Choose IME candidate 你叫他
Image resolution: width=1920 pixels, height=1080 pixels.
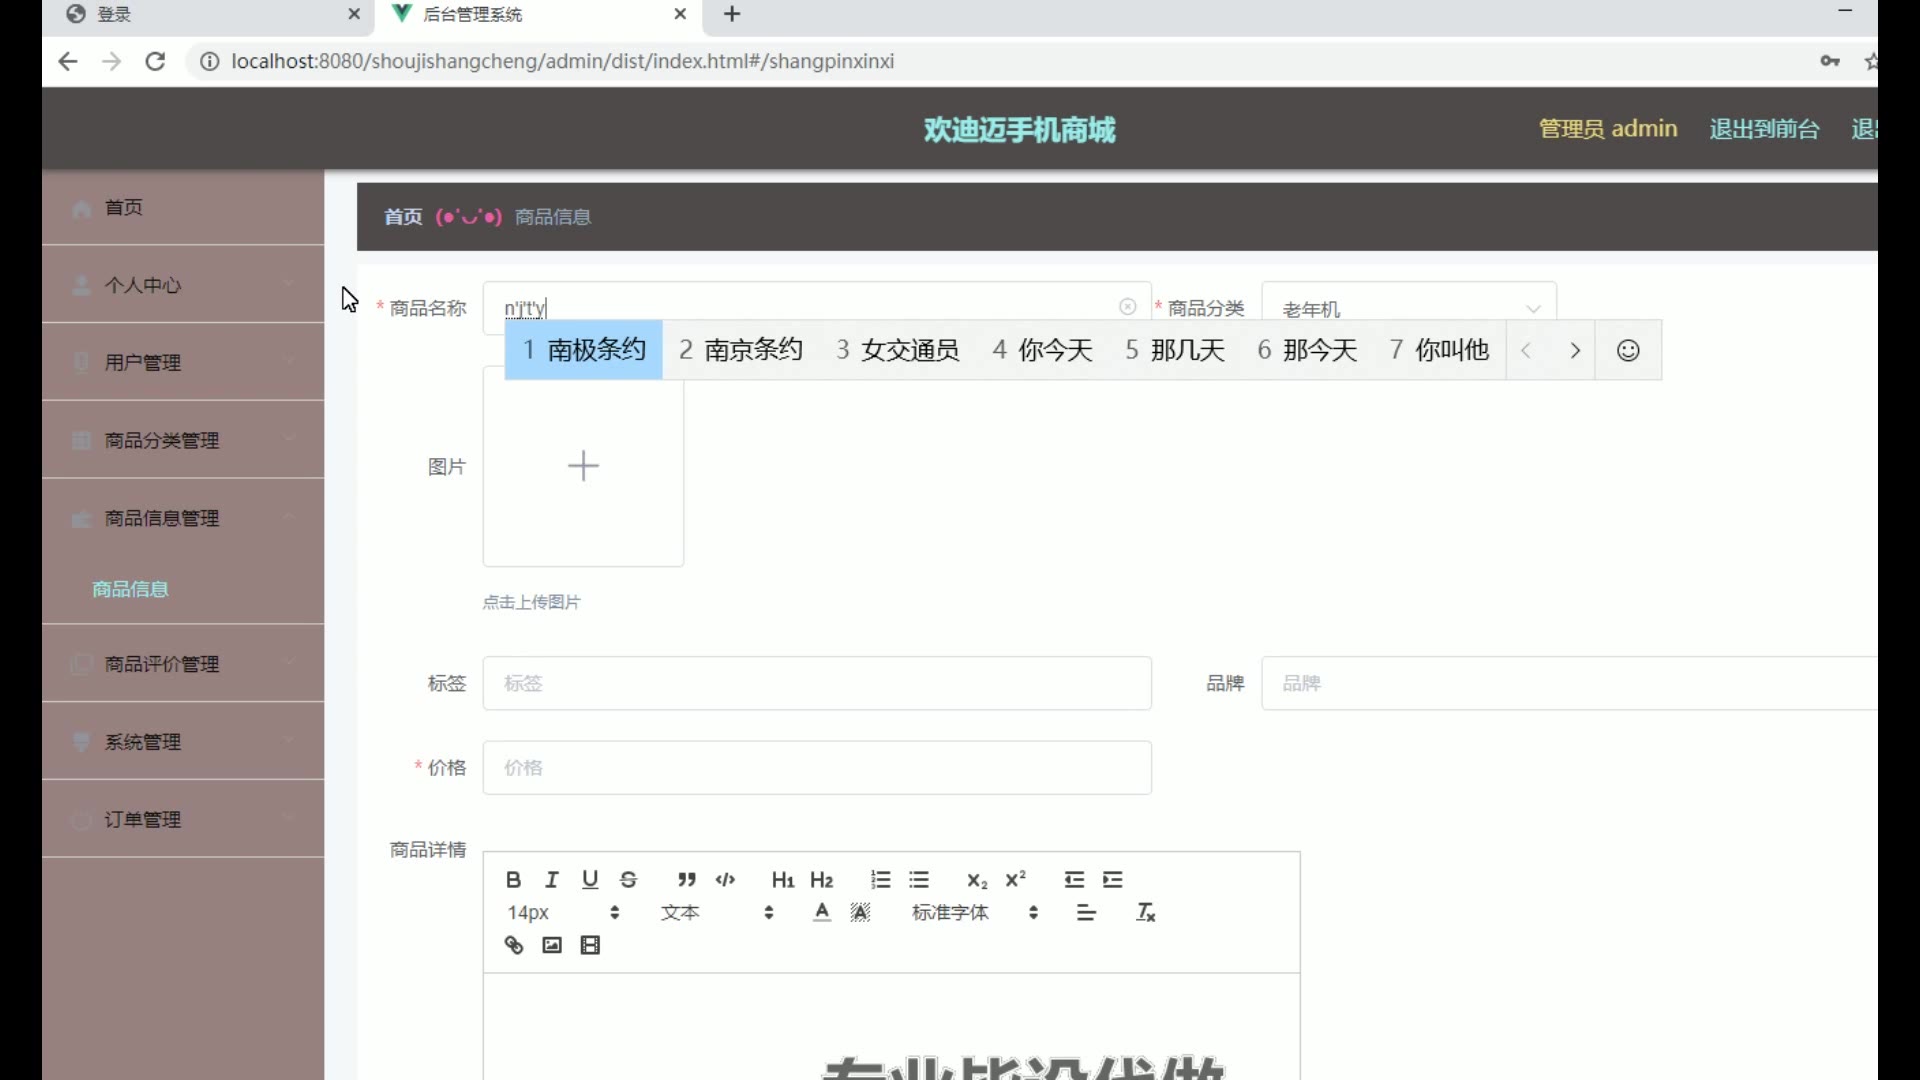(1439, 350)
